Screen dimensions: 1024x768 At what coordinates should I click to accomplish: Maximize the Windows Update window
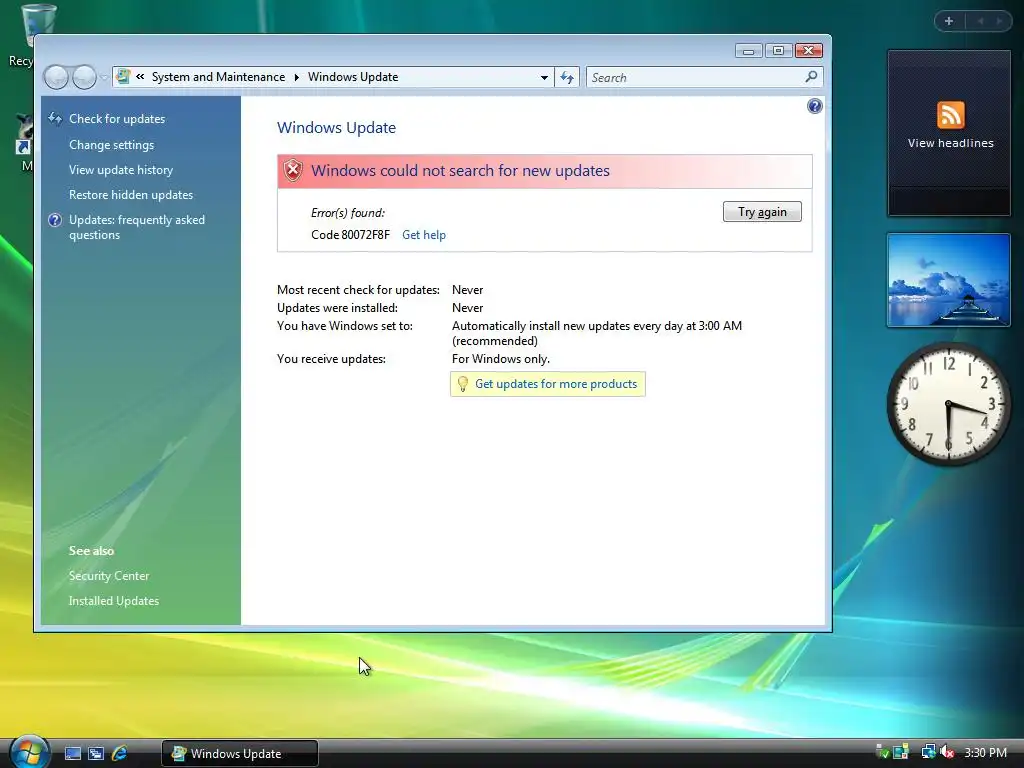point(778,51)
